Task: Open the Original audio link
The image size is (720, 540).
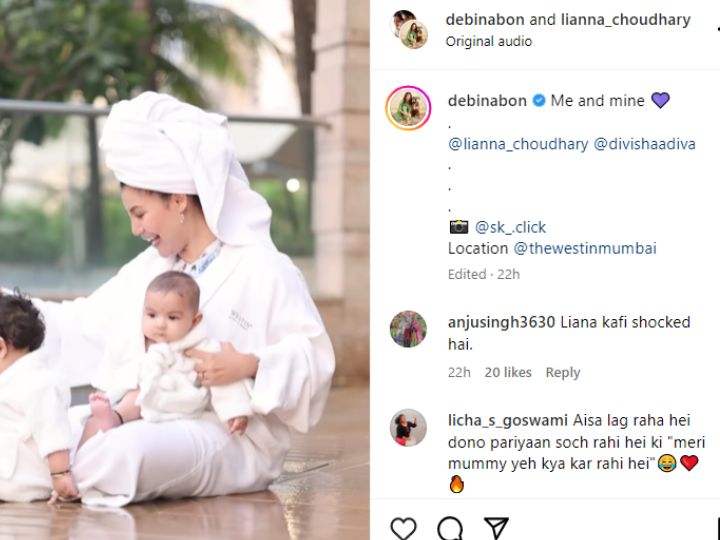Action: click(x=489, y=41)
